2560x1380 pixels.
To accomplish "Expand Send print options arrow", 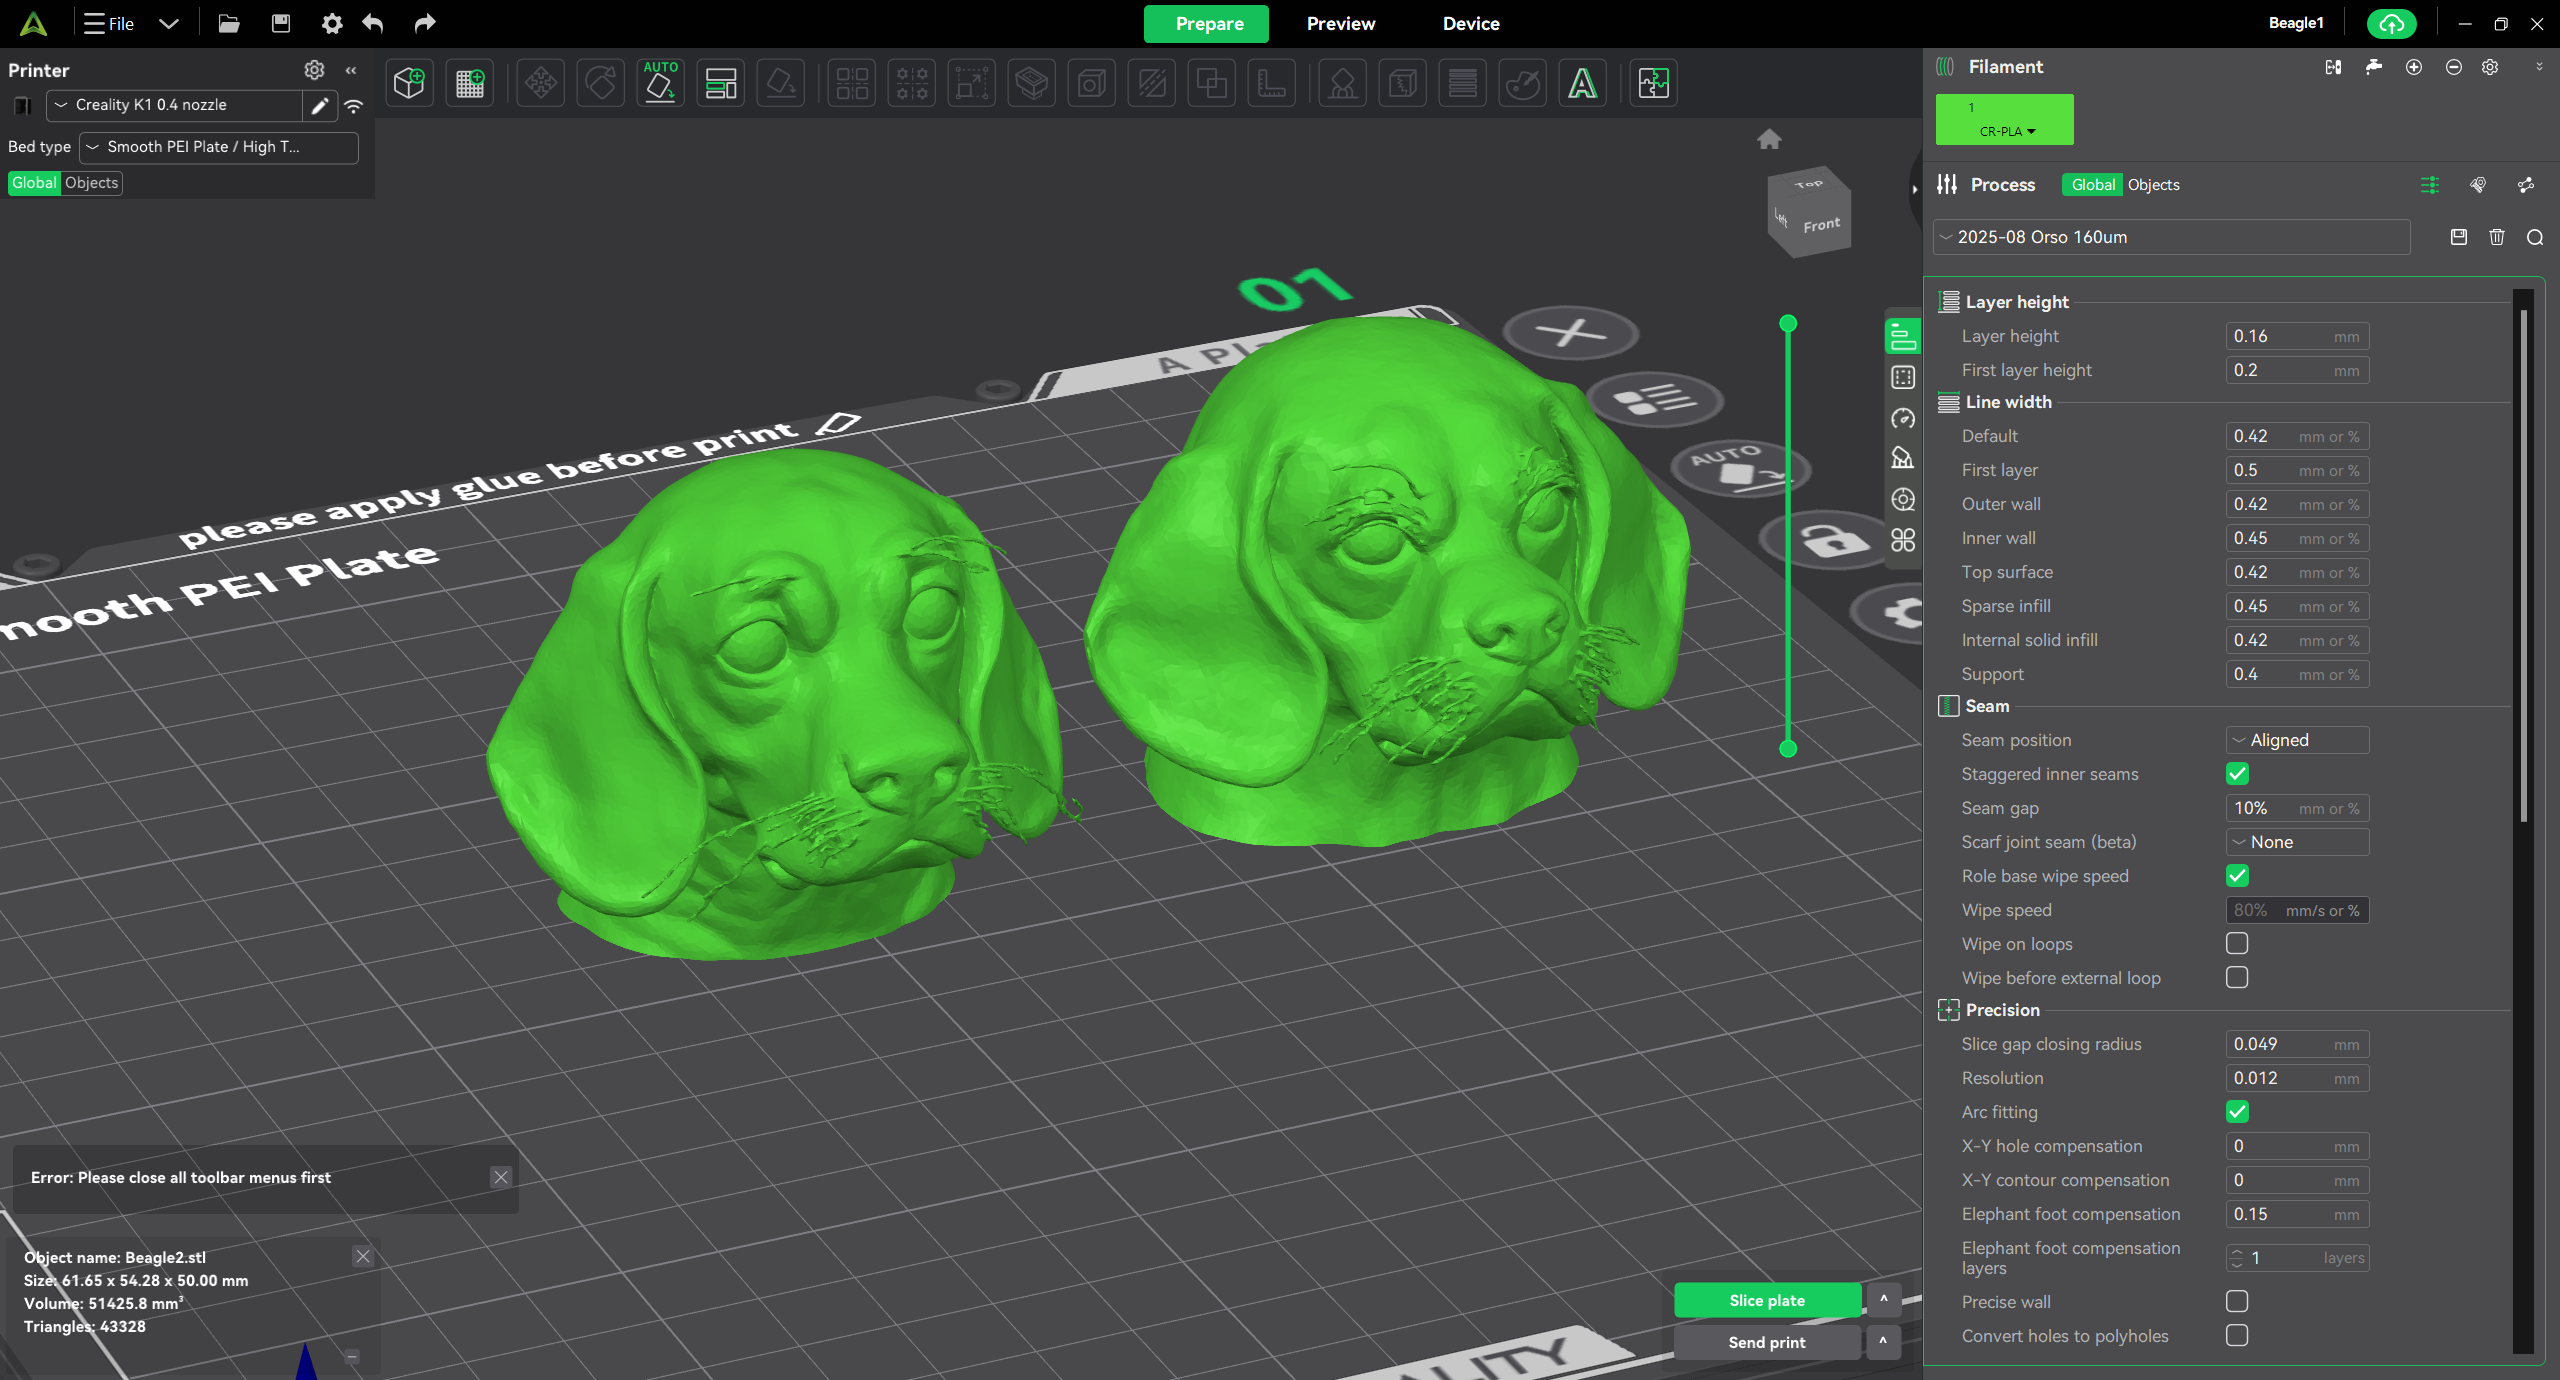I will point(1883,1342).
